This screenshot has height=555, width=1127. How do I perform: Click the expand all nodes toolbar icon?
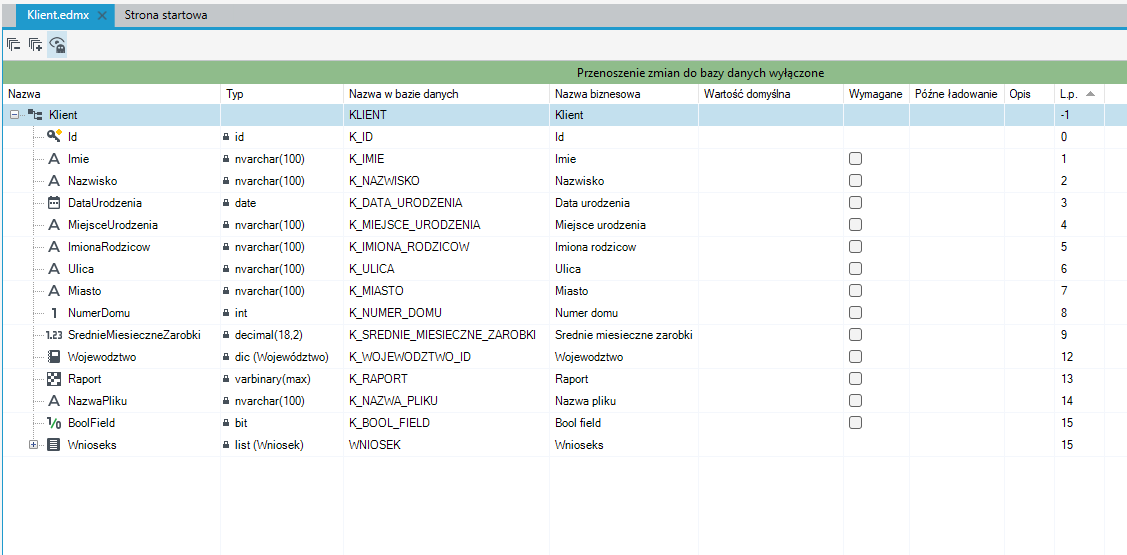pyautogui.click(x=35, y=45)
